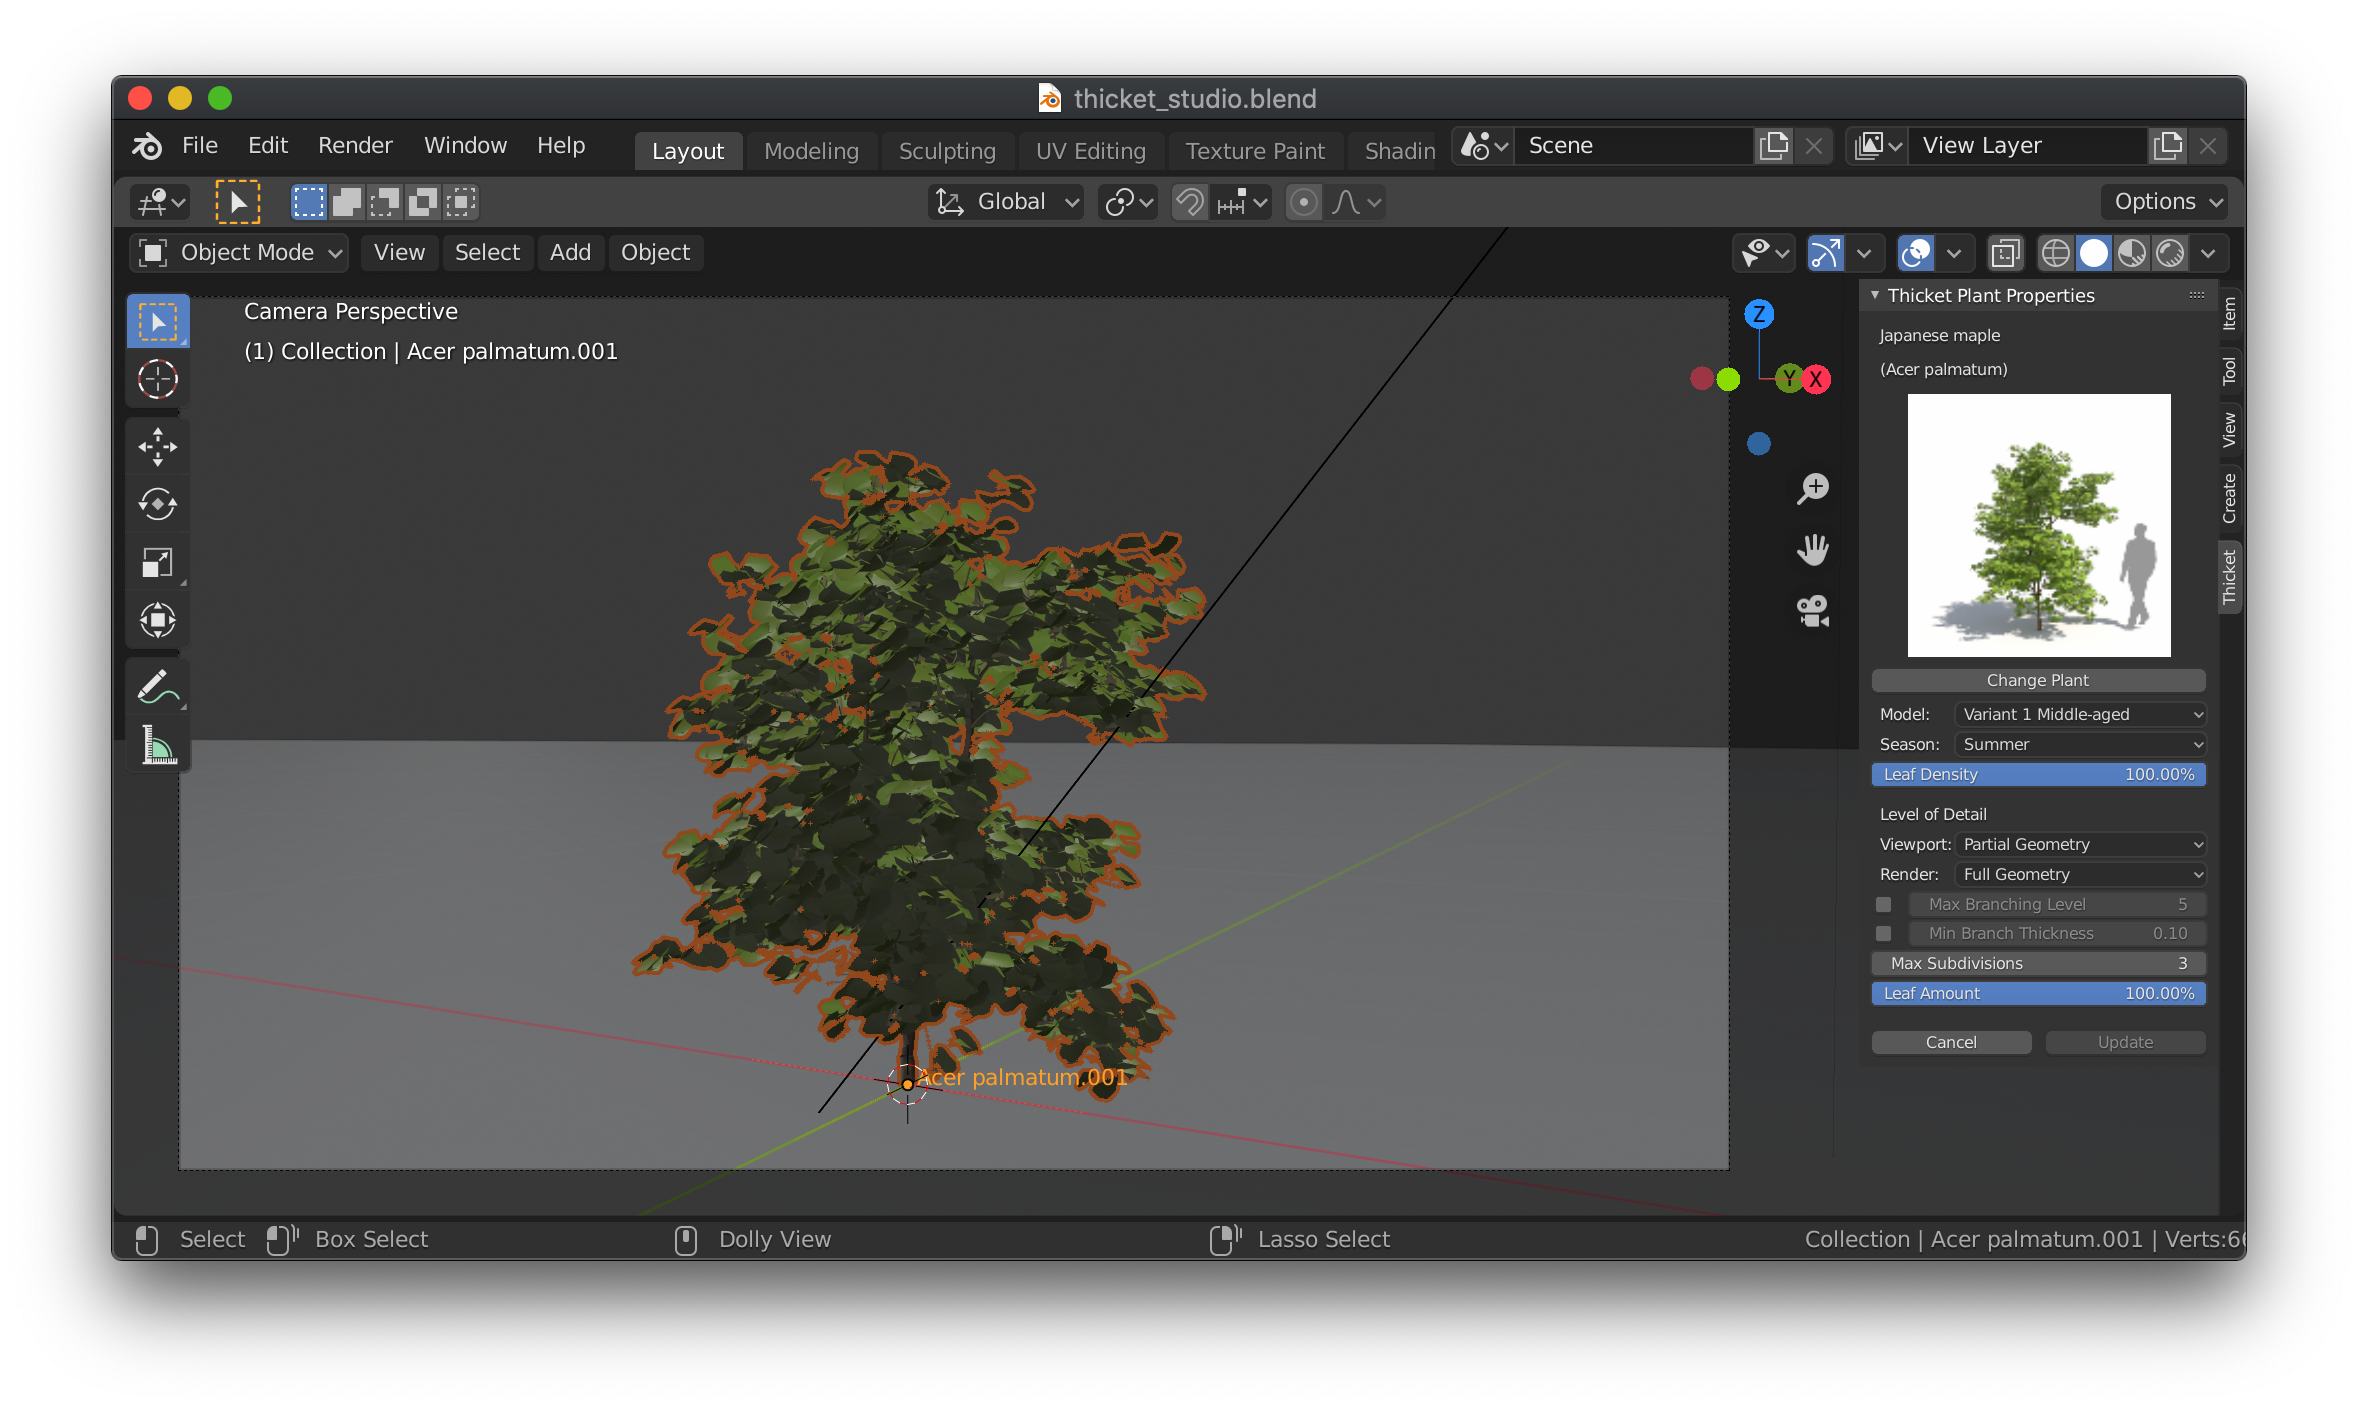Screen dimensions: 2358x1408
Task: Switch to the Sculpting workspace tab
Action: 946,151
